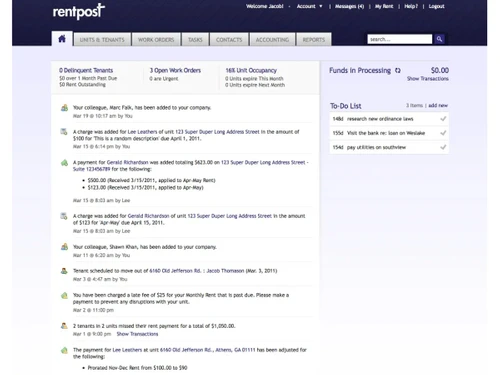The height and width of the screenshot is (375, 500).
Task: Click the rentpost logo
Action: (x=79, y=12)
